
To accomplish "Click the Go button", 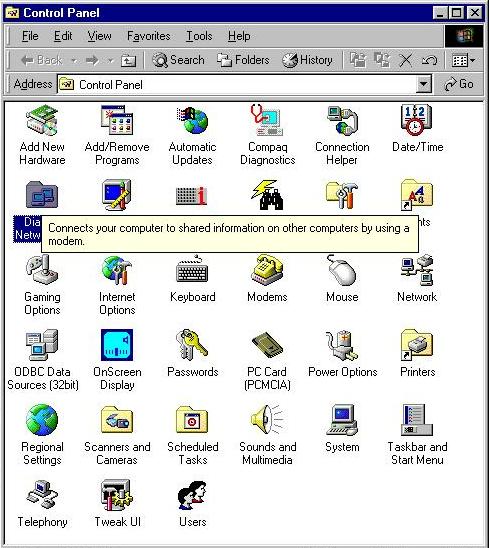I will 459,84.
